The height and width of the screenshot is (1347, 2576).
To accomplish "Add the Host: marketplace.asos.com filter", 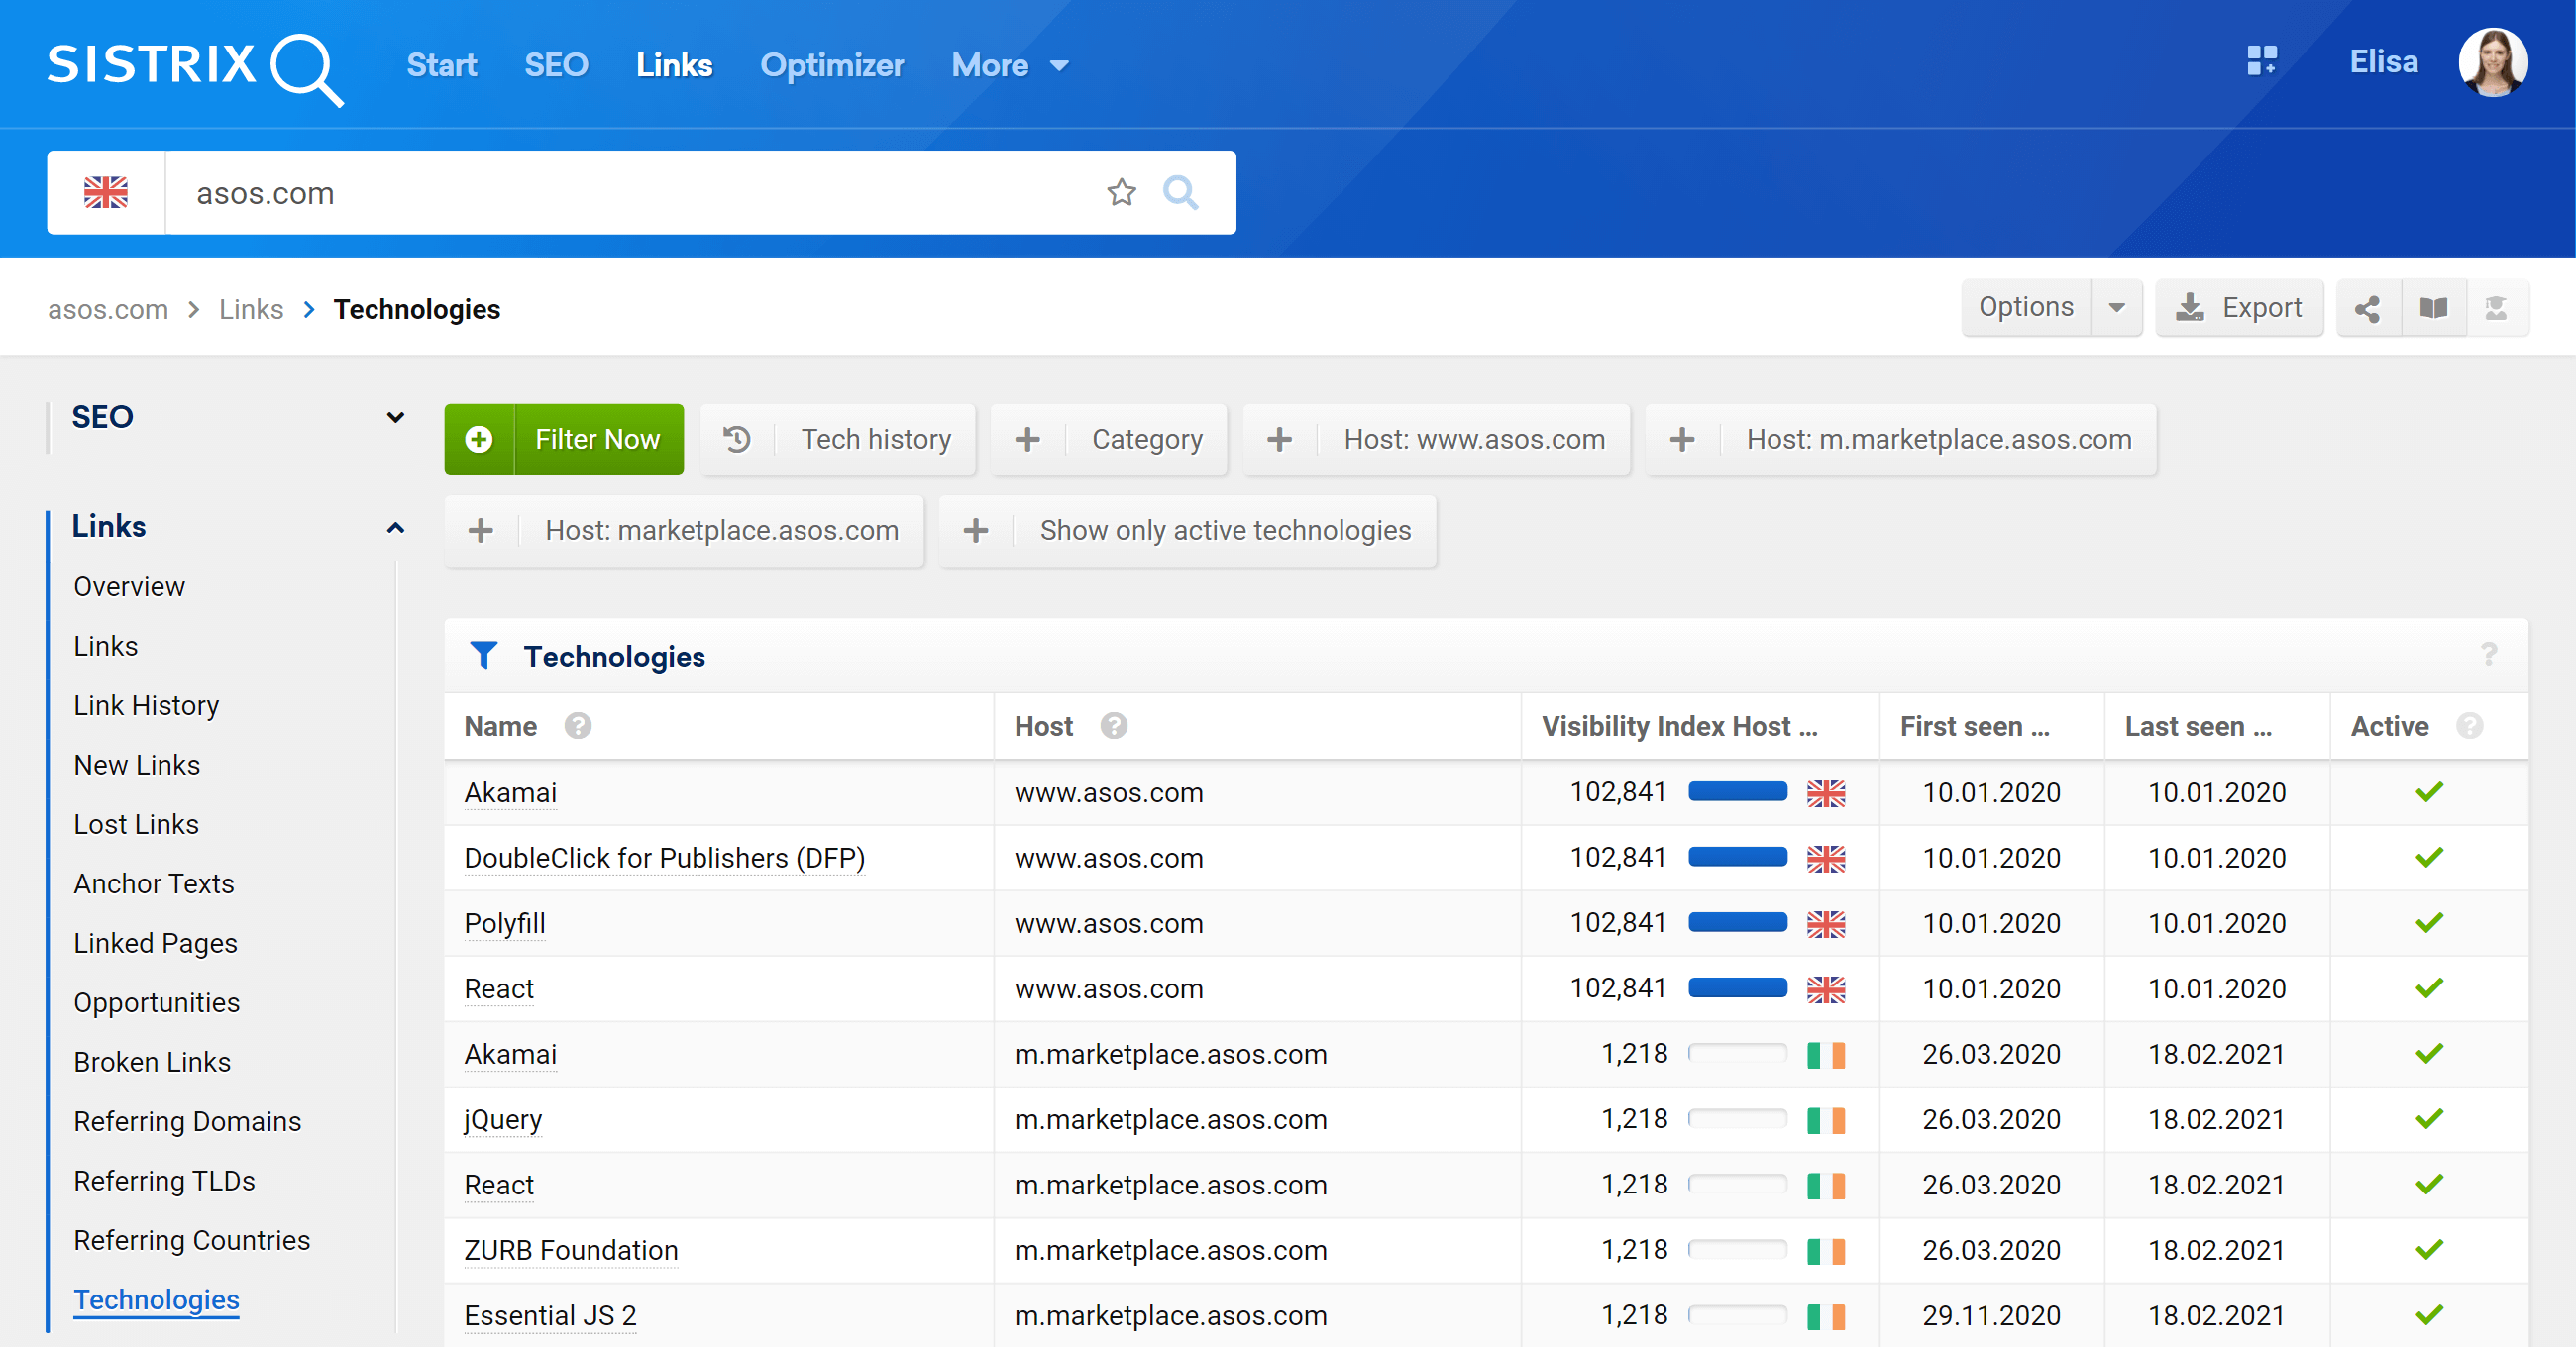I will click(x=684, y=530).
